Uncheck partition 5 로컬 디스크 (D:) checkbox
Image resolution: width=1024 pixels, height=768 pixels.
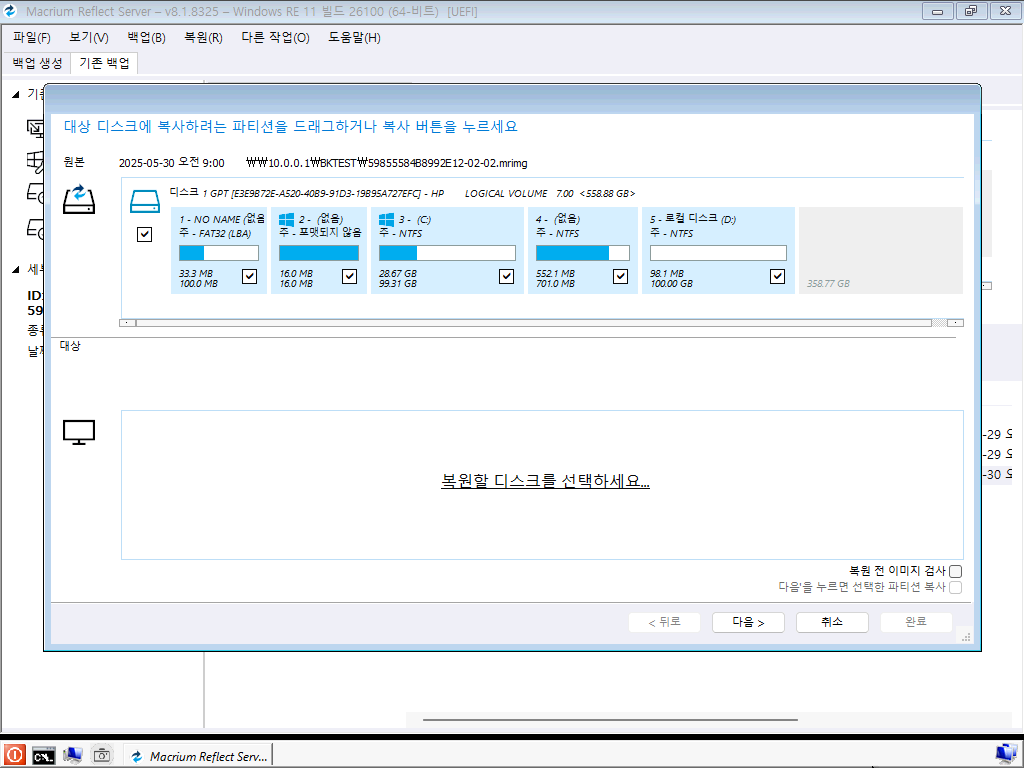tap(777, 276)
